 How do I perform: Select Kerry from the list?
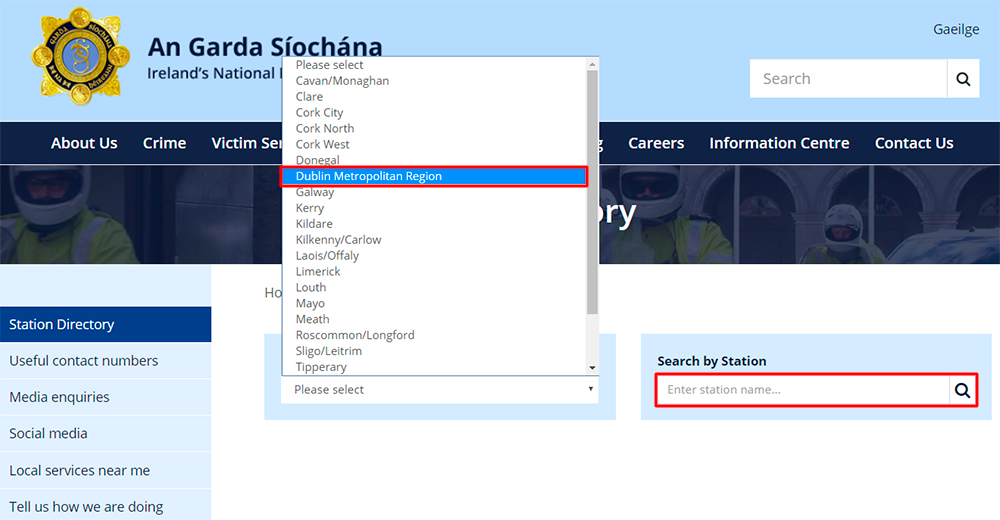click(x=434, y=208)
